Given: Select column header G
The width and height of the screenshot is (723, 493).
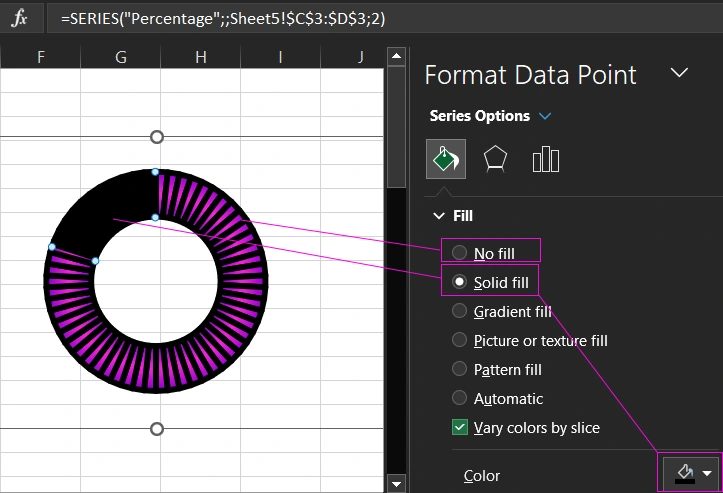Looking at the screenshot, I should coord(120,58).
